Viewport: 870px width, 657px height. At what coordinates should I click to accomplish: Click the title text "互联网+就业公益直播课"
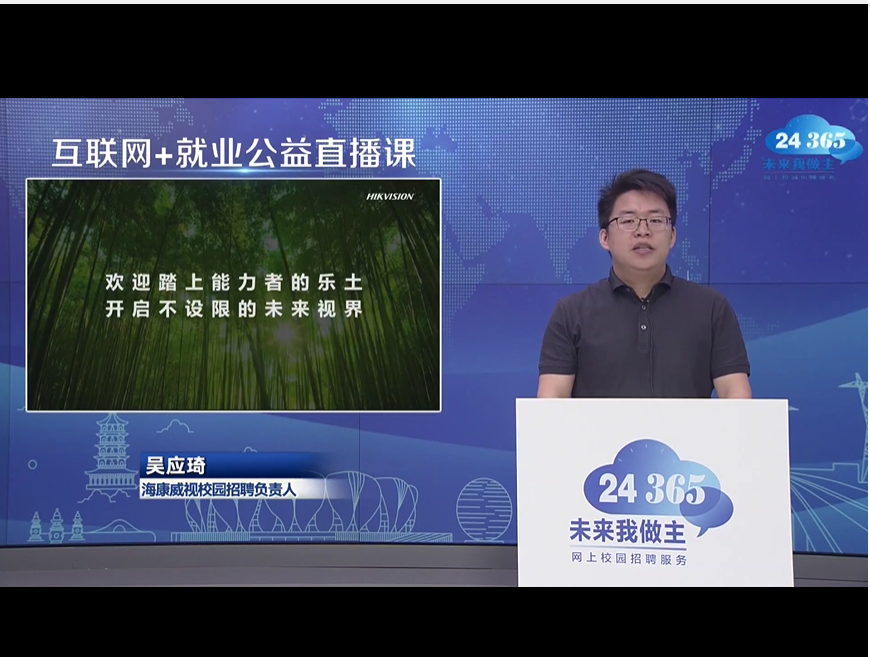234,153
